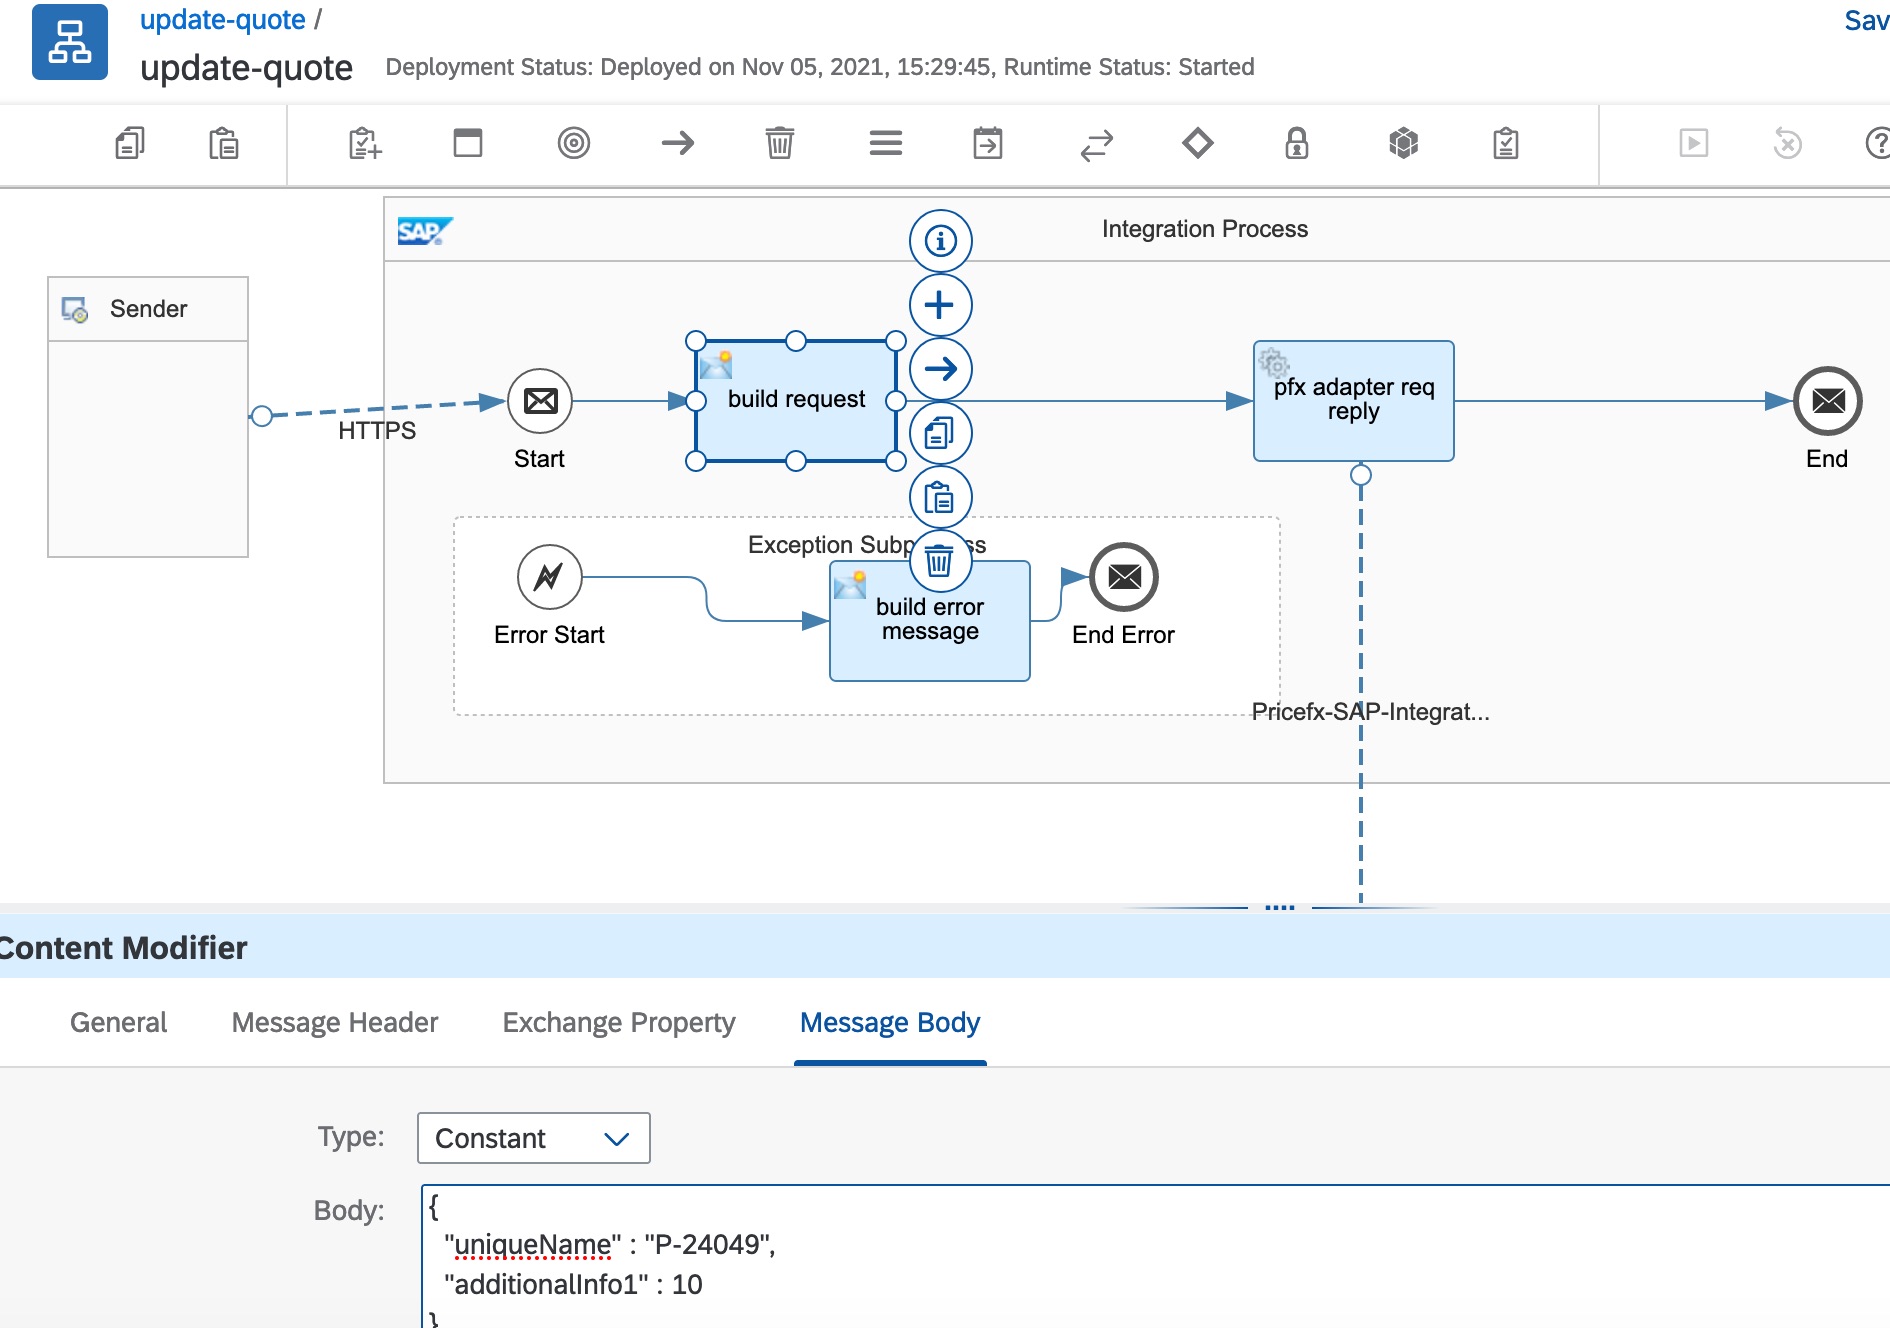Click the floating trash icon near build request

[x=939, y=561]
